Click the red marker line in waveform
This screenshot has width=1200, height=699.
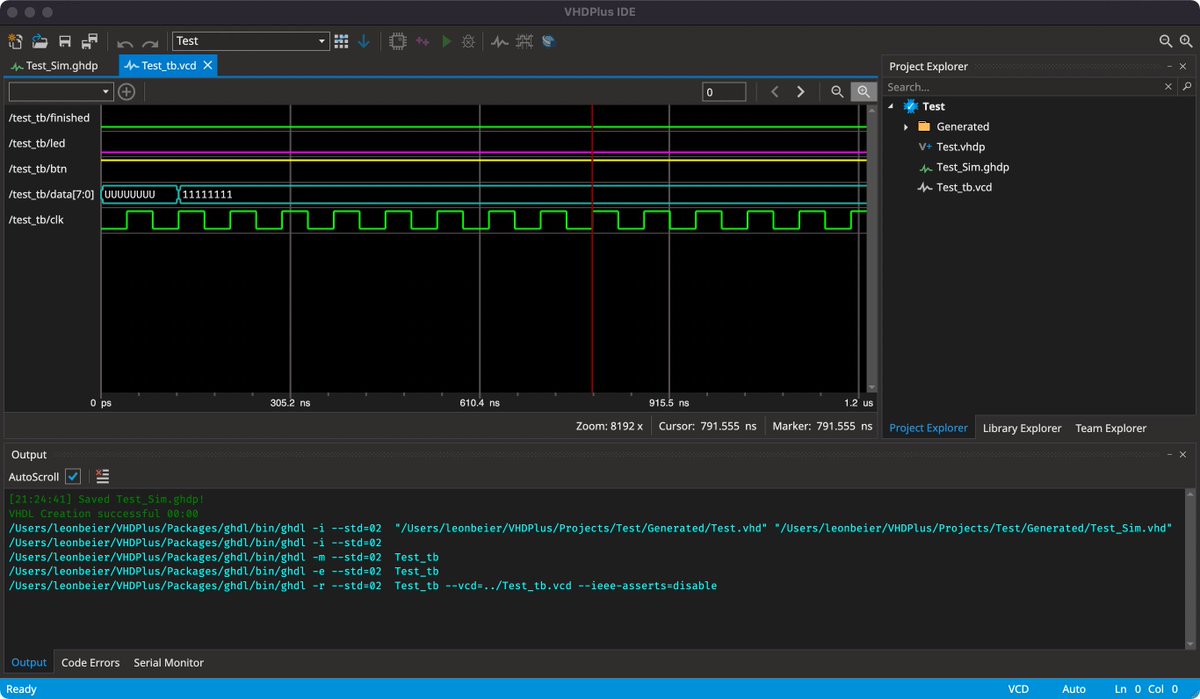(x=592, y=250)
